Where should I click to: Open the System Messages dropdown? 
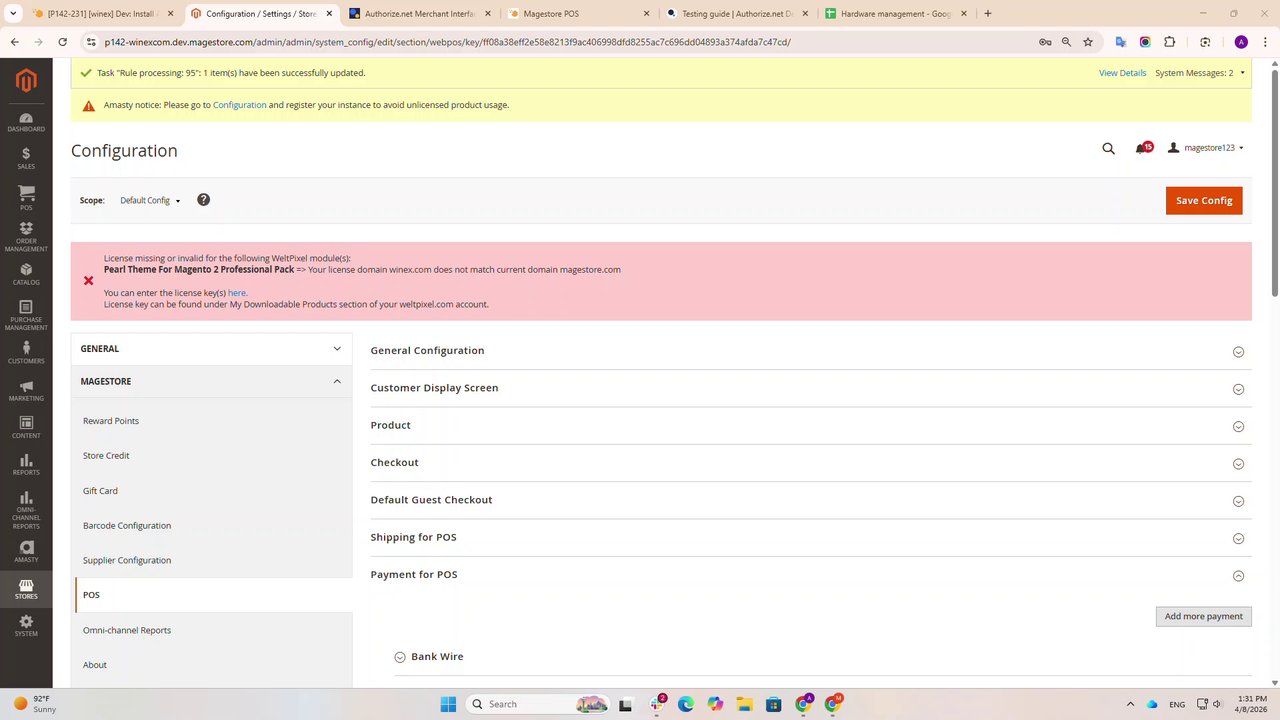[x=1201, y=73]
